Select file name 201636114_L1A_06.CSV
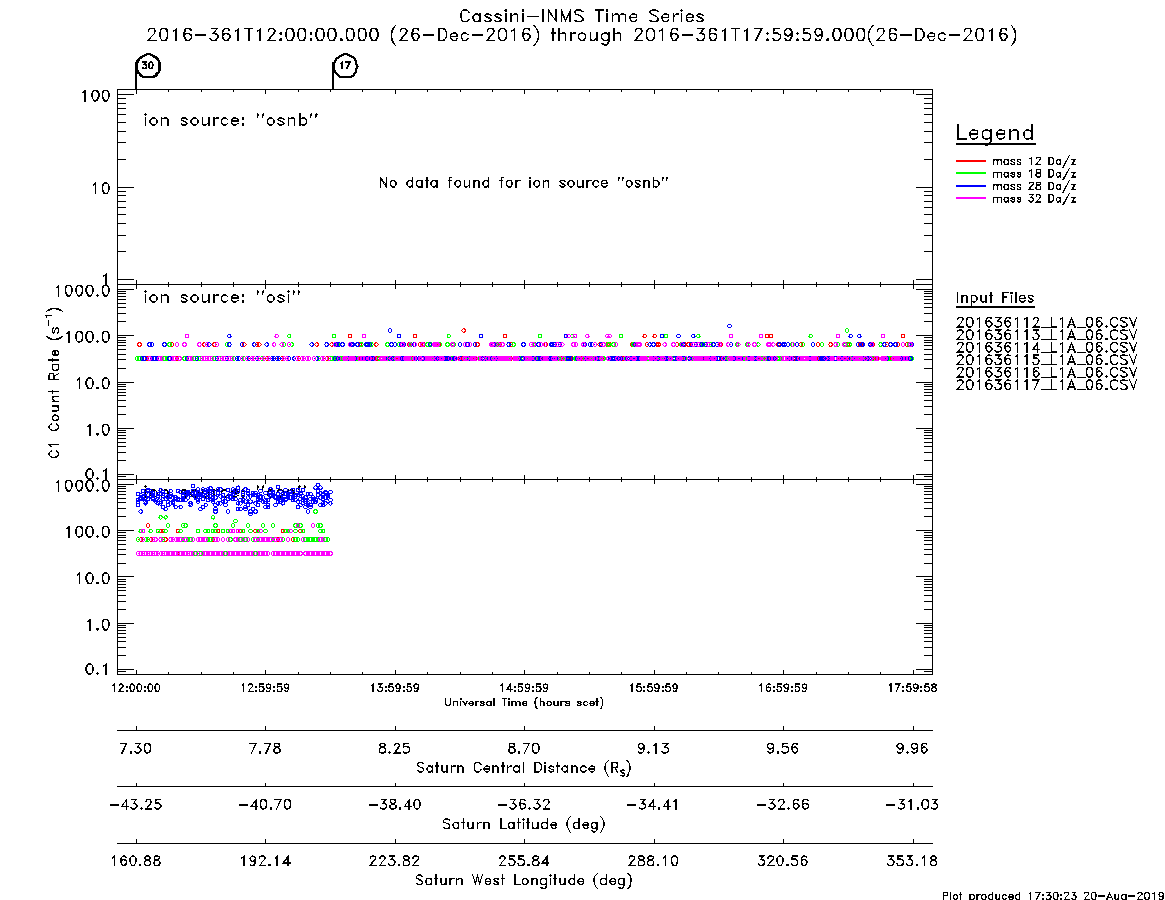The image size is (1165, 900). pos(1046,348)
